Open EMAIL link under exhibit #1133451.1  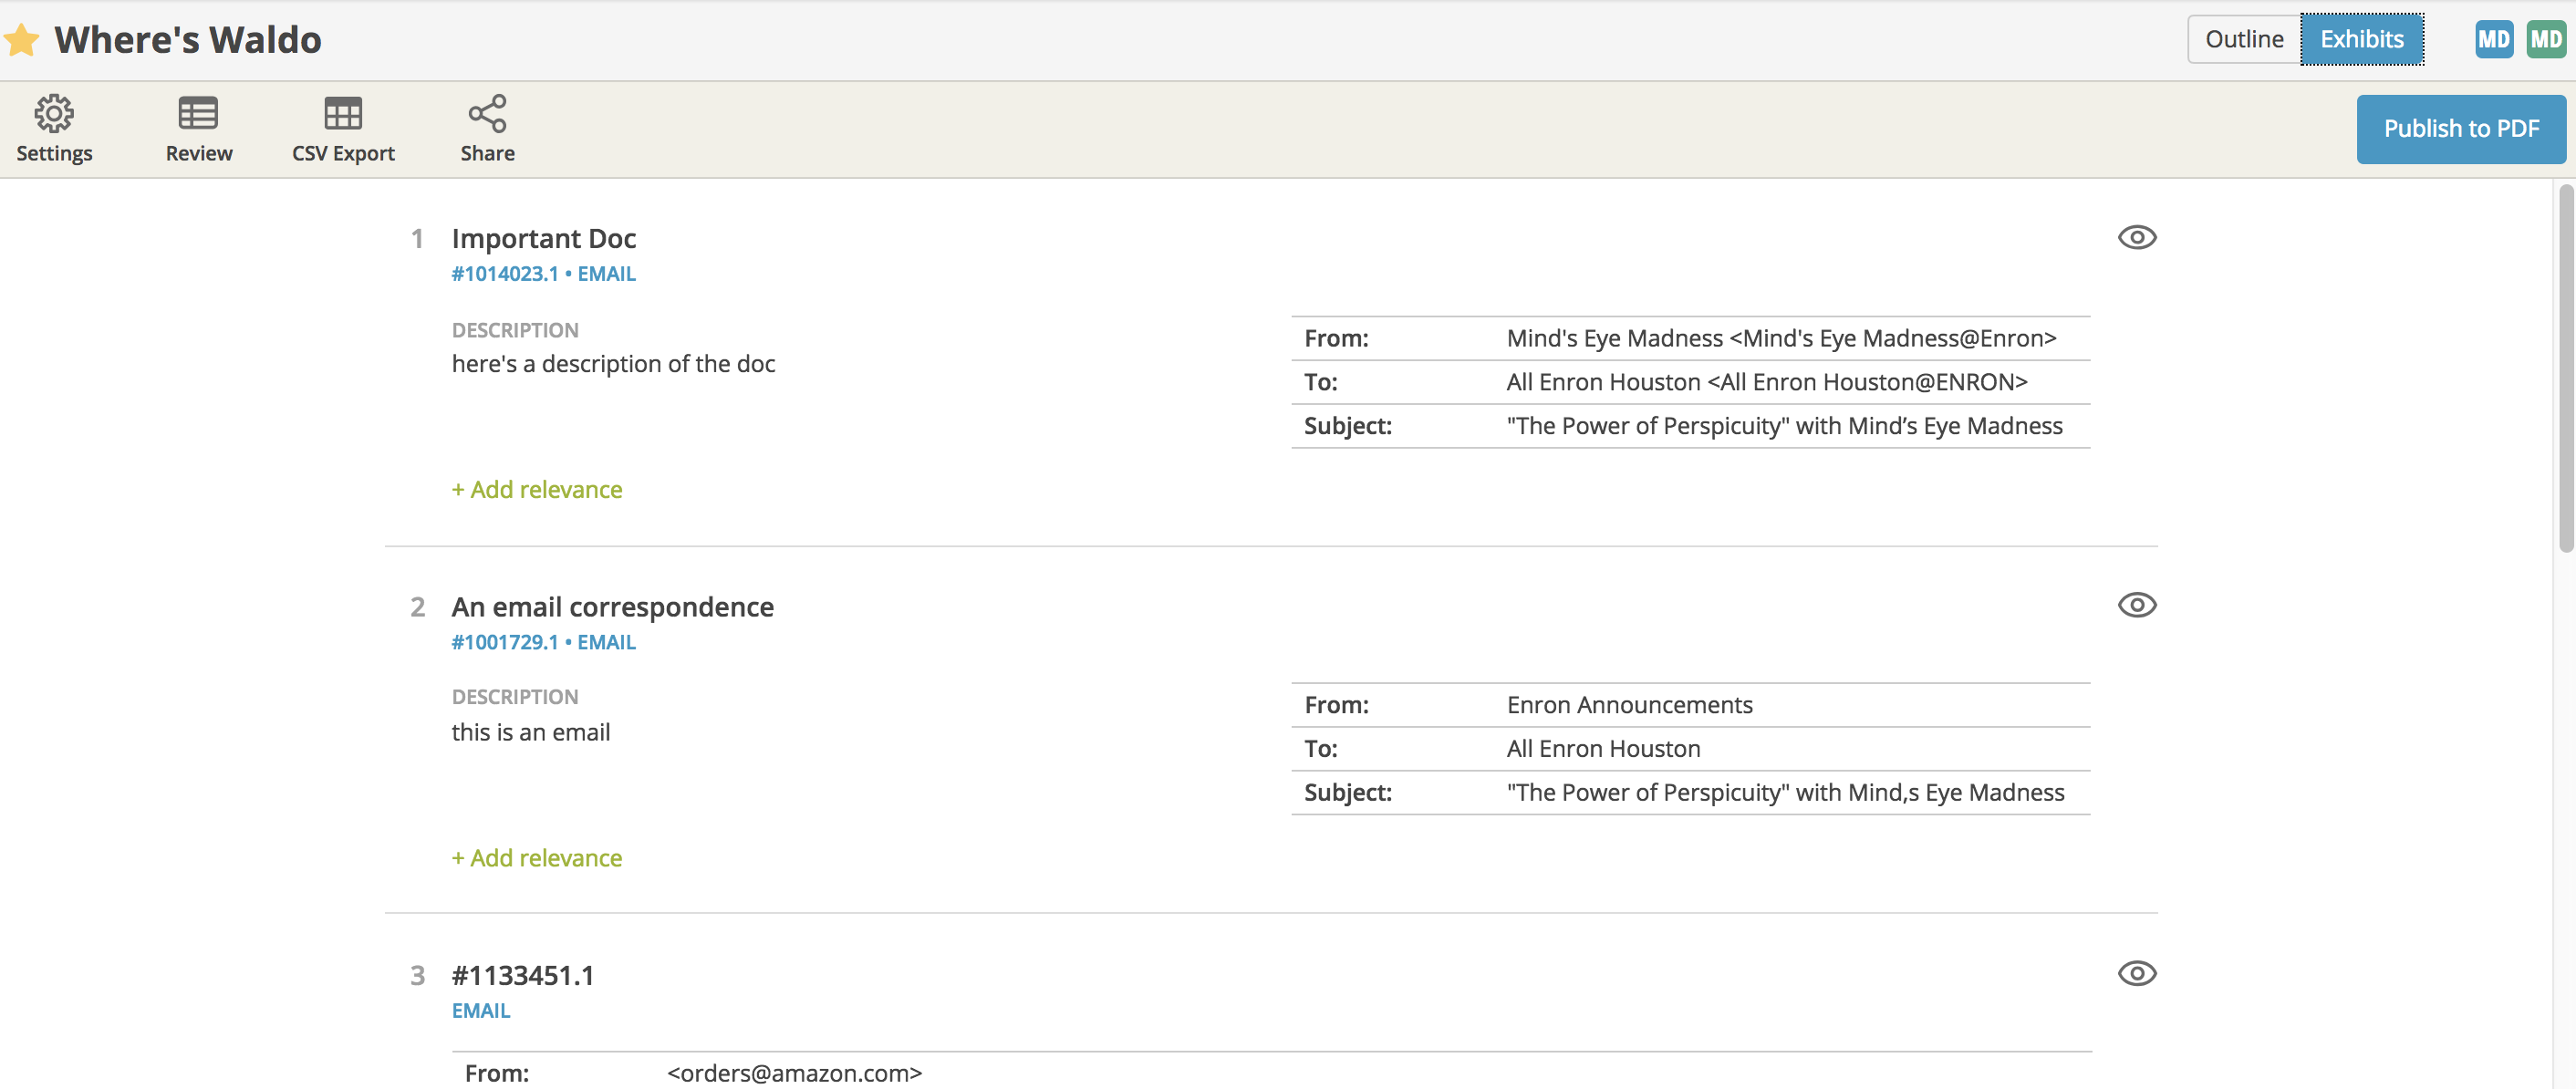(x=481, y=1010)
